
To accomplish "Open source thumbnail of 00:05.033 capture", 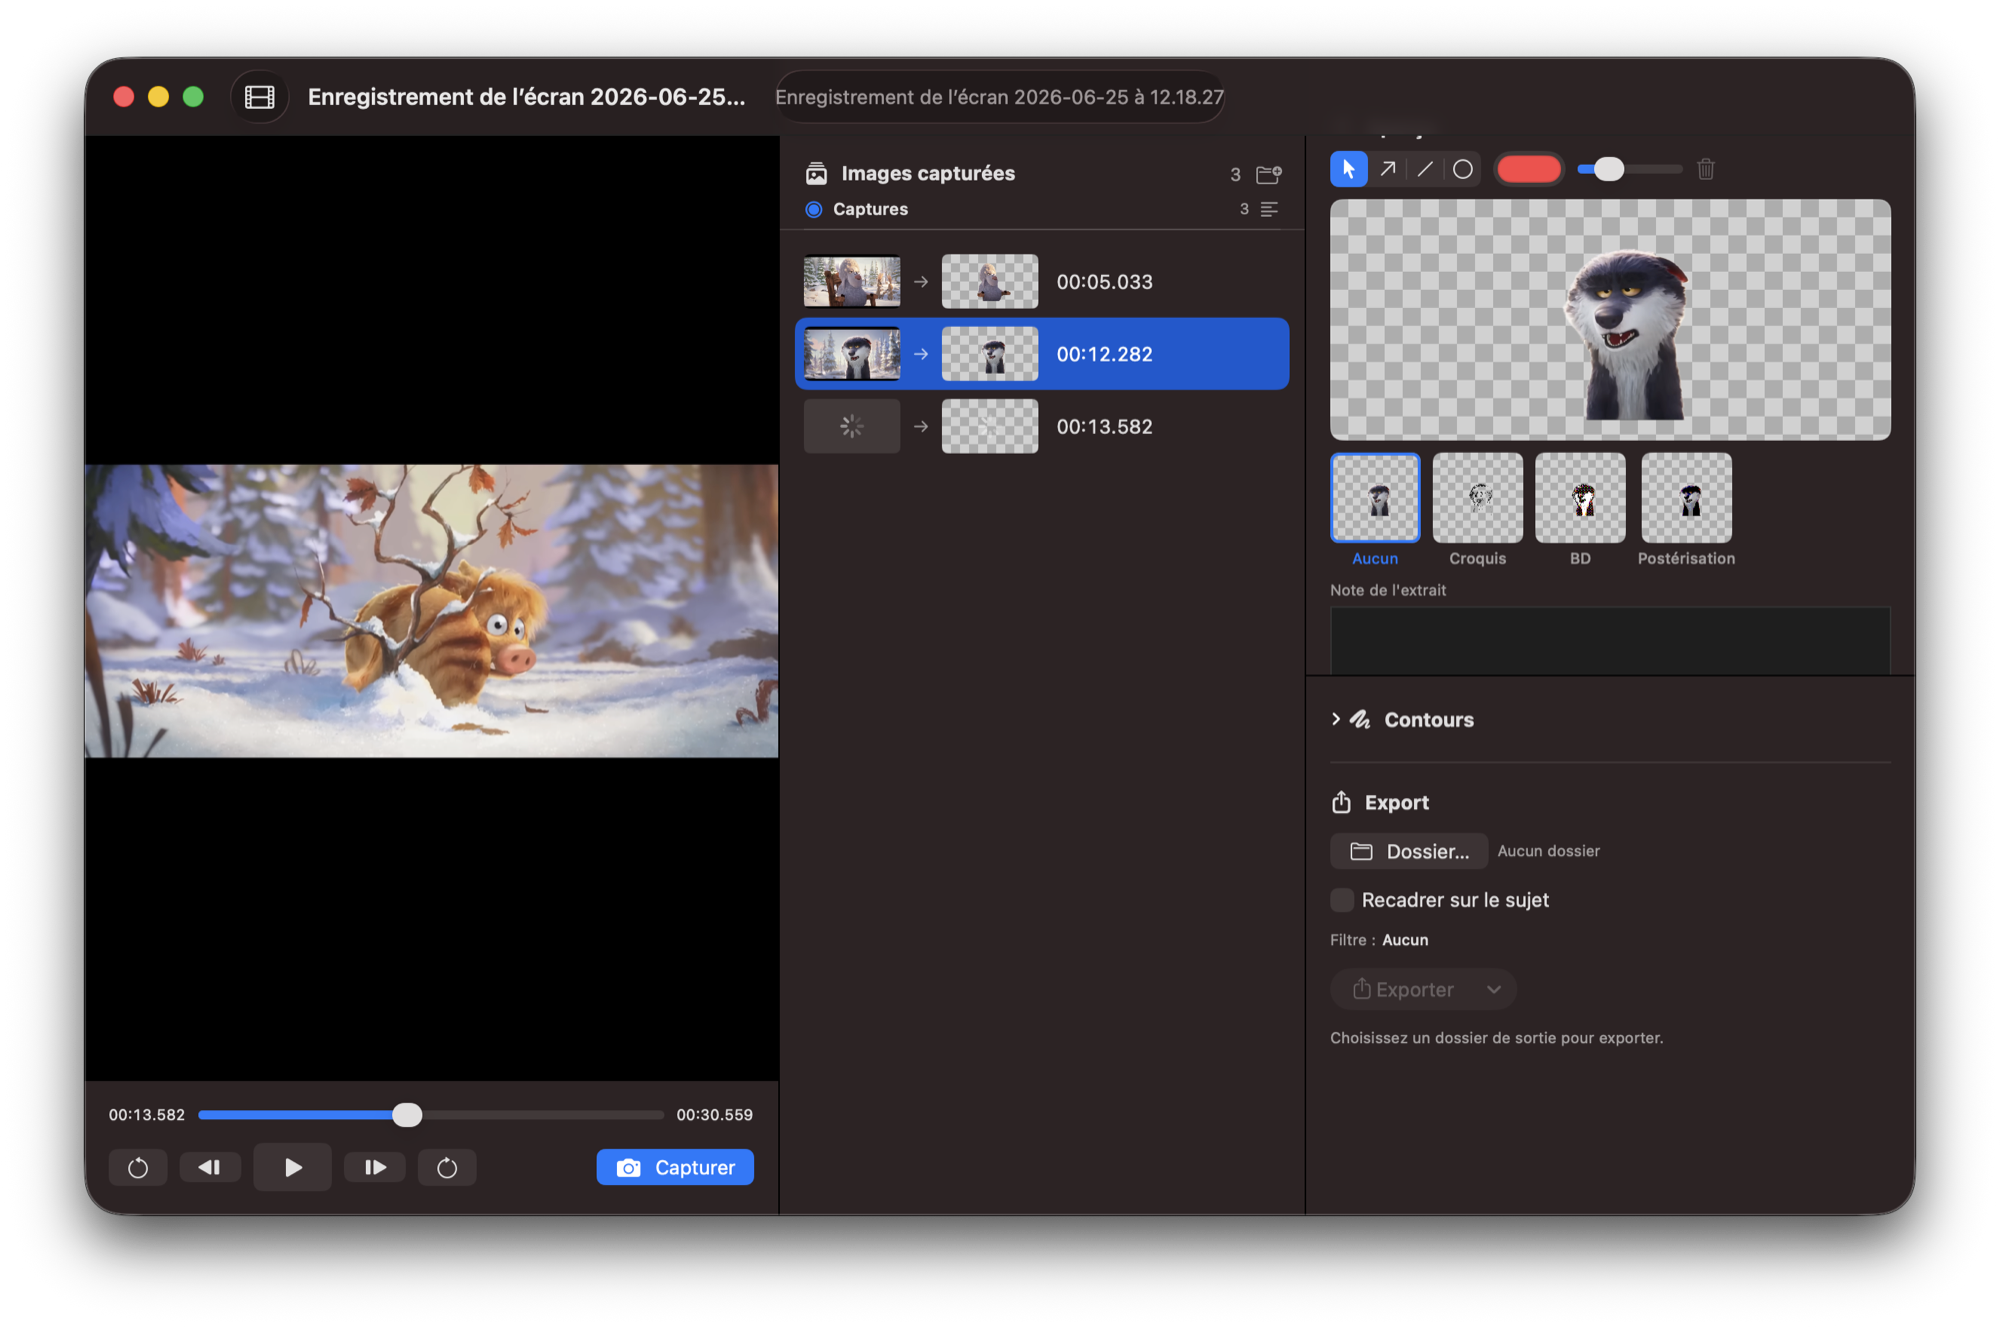I will [x=852, y=281].
